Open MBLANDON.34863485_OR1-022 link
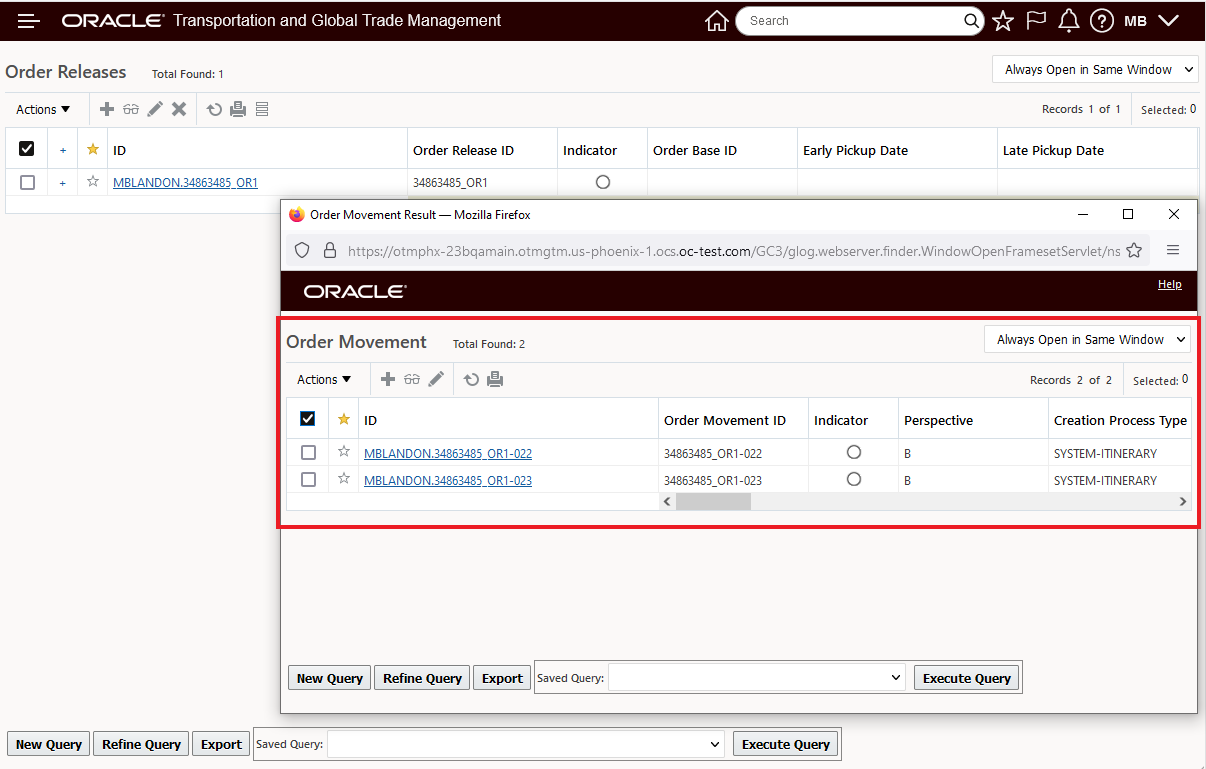The height and width of the screenshot is (769, 1206). (x=448, y=453)
